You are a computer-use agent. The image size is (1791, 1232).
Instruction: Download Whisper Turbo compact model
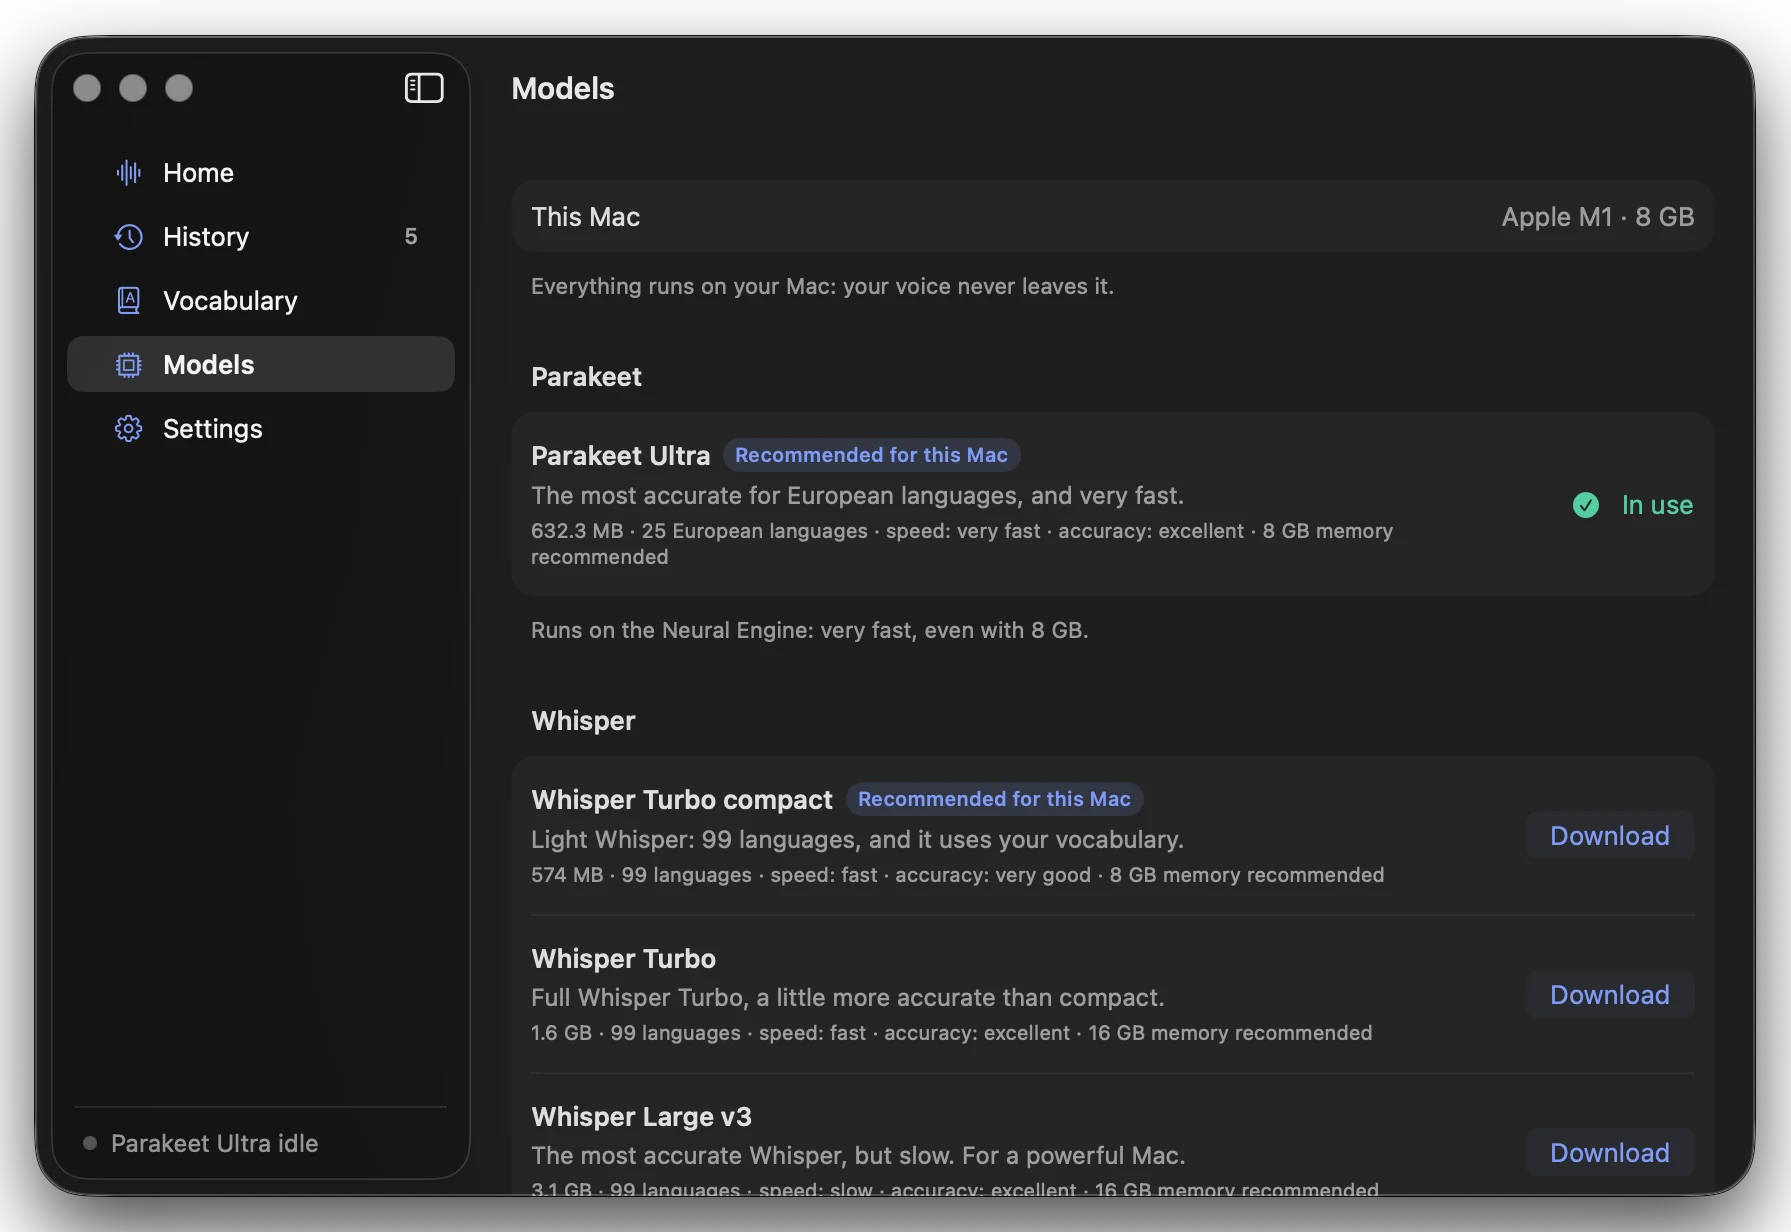[1610, 836]
